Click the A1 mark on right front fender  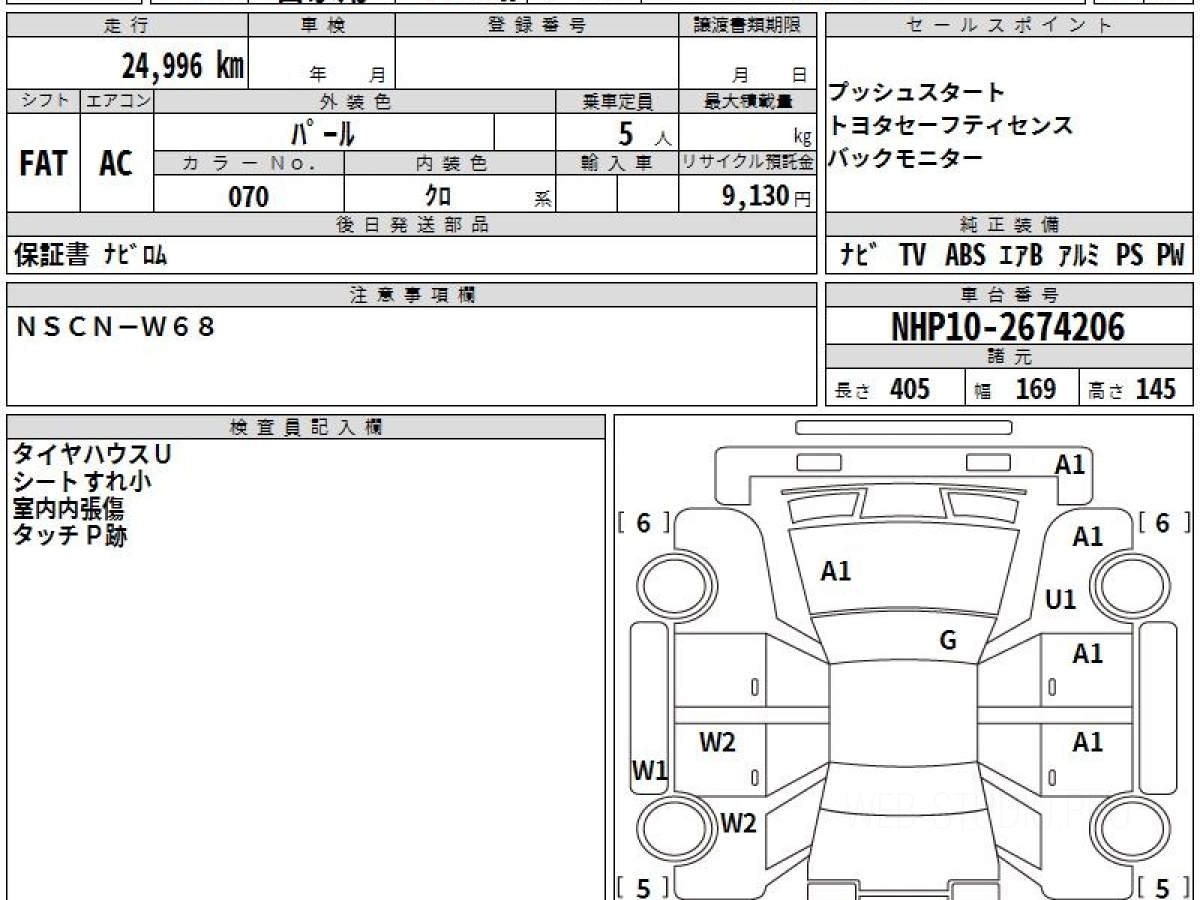pos(1088,537)
